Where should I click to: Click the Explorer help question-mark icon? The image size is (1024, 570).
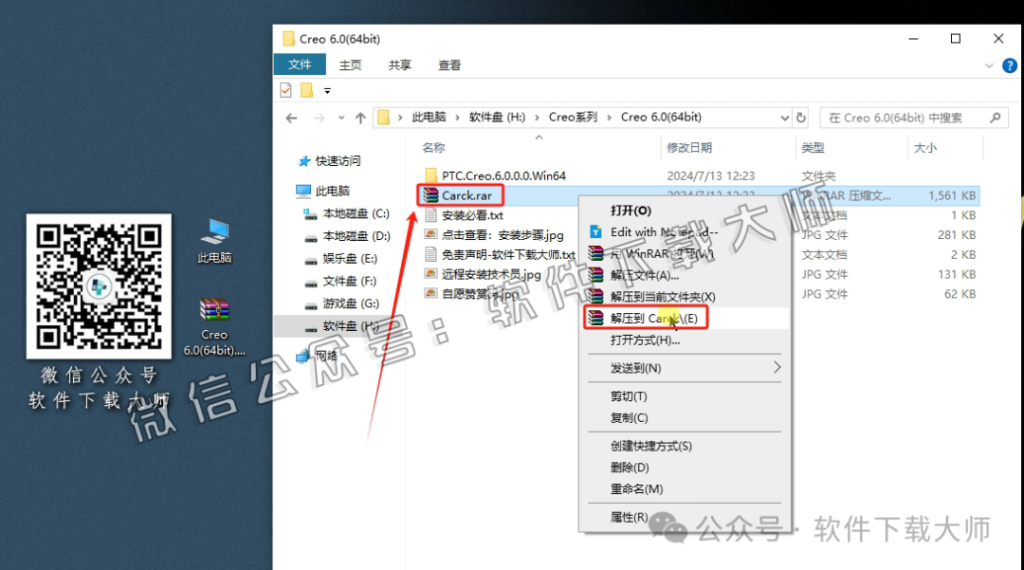point(1010,66)
